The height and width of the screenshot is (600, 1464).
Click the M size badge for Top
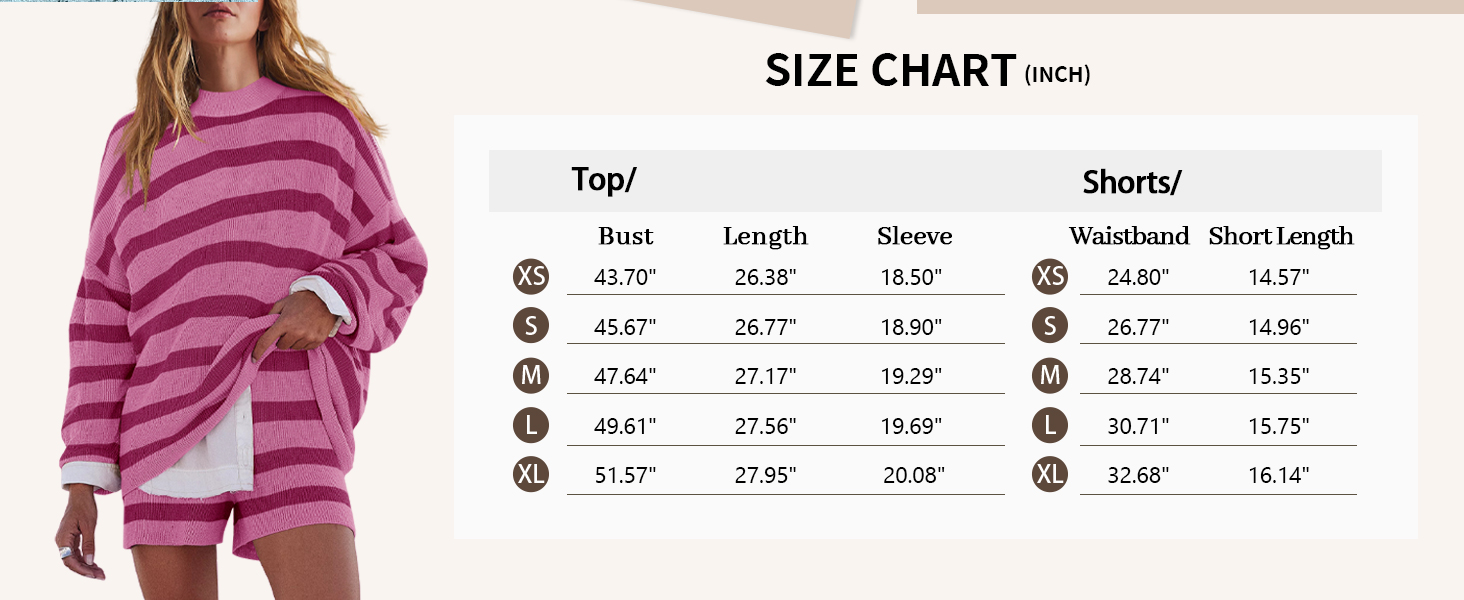click(531, 376)
